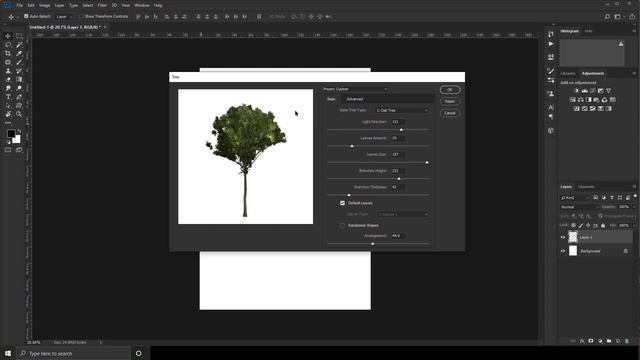640x360 pixels.
Task: Open the layer blend mode Normal dropdown
Action: click(x=579, y=207)
